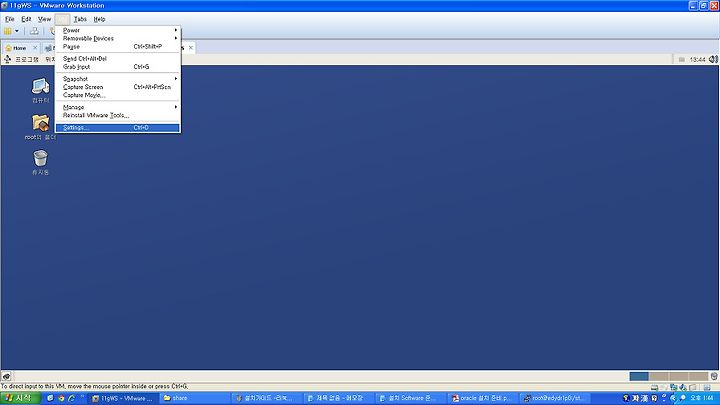Open the Edit menu

(x=26, y=19)
